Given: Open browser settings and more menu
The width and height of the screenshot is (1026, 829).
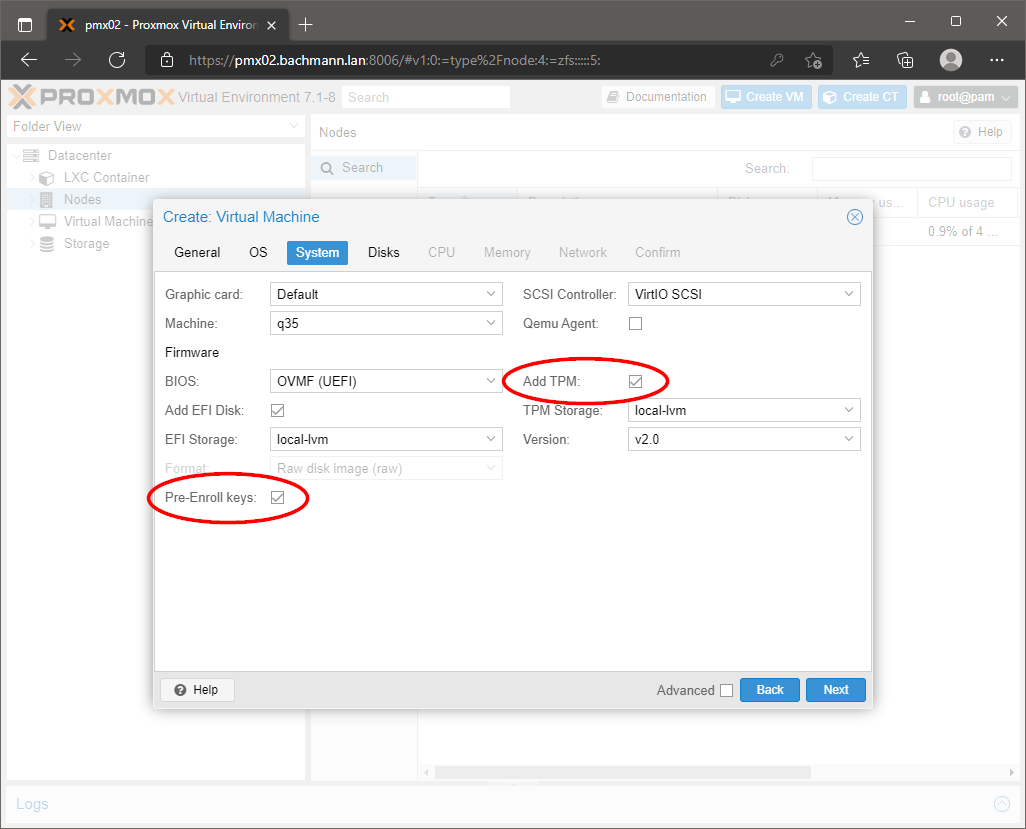Looking at the screenshot, I should [x=997, y=60].
